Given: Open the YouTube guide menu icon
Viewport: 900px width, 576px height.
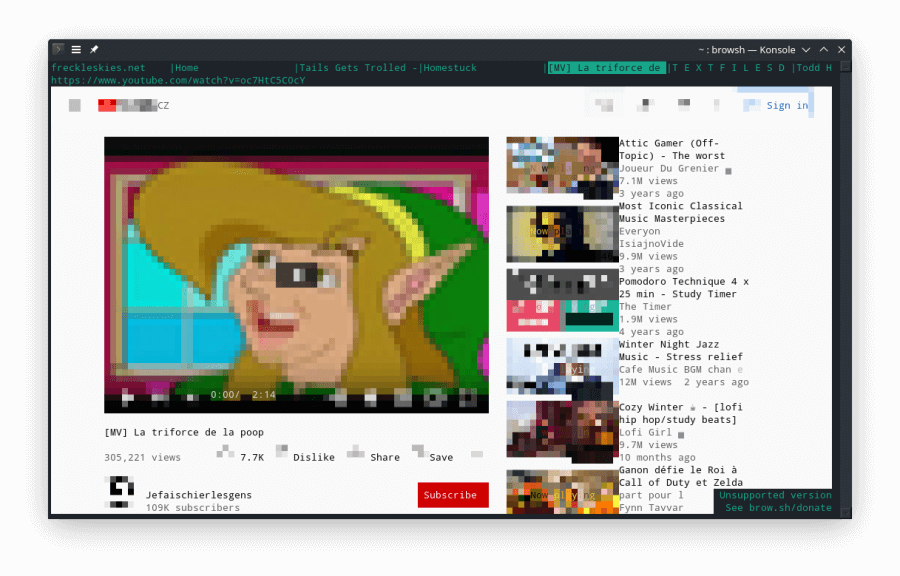Looking at the screenshot, I should 75,105.
